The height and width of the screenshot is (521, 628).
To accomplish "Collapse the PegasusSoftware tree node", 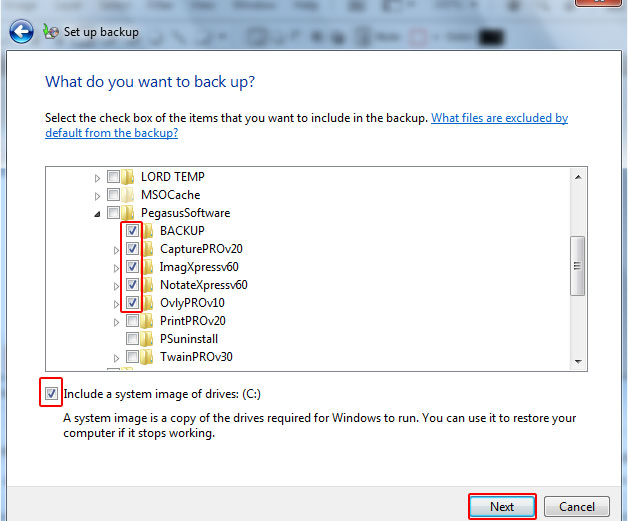I will click(98, 213).
